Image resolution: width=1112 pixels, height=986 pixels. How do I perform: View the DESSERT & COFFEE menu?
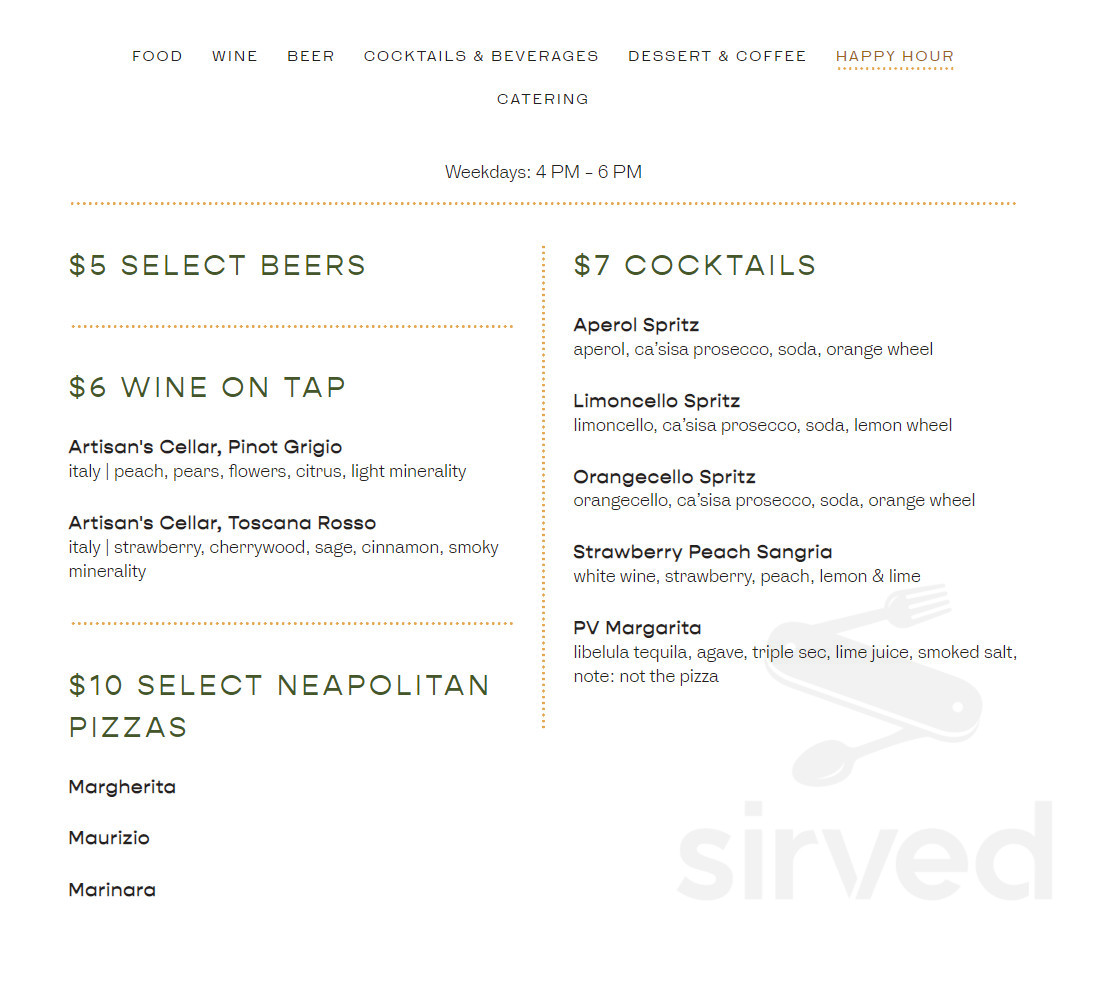(717, 56)
